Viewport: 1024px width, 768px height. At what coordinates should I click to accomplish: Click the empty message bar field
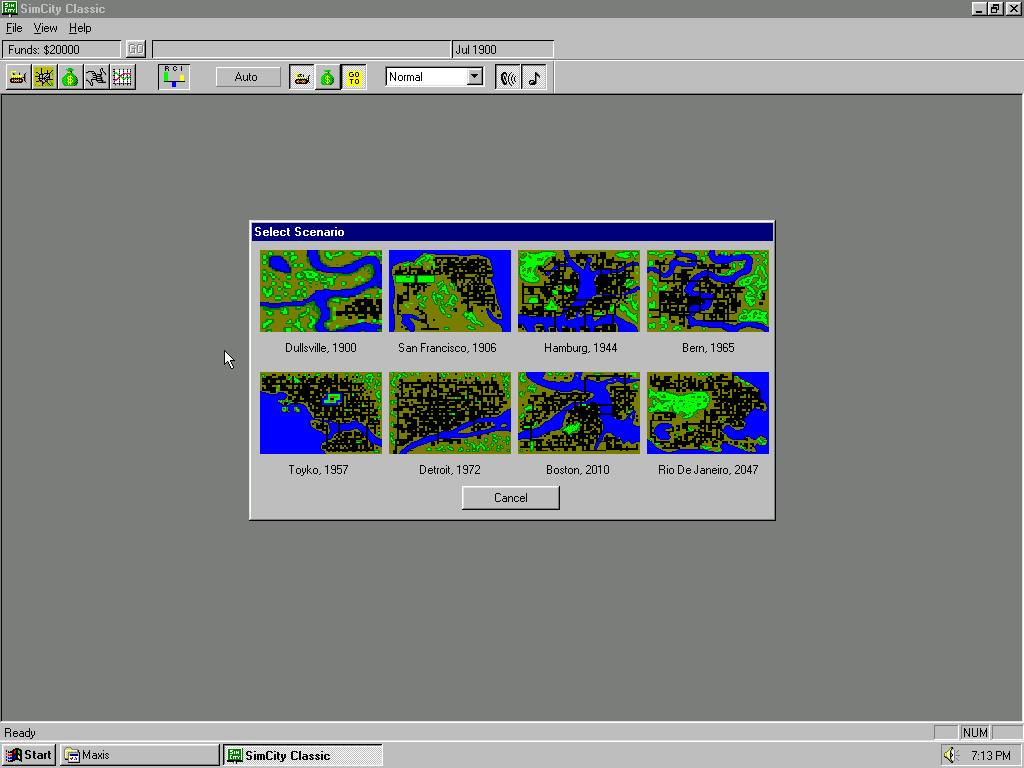point(301,50)
